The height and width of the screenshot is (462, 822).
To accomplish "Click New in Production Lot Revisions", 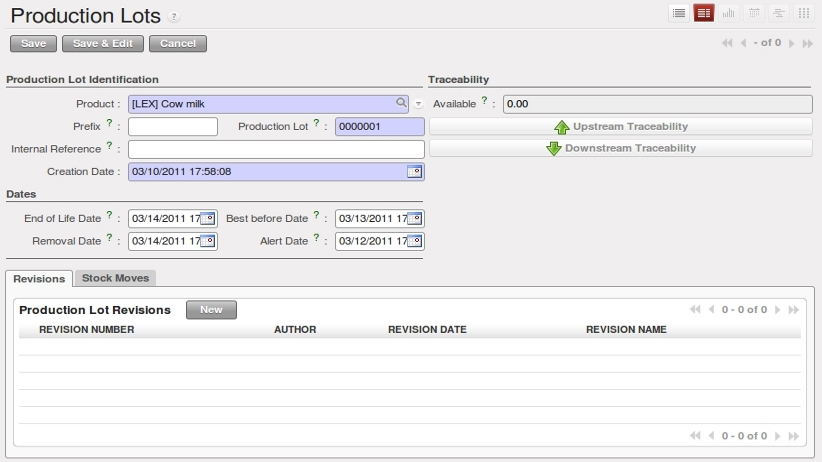I will point(211,310).
